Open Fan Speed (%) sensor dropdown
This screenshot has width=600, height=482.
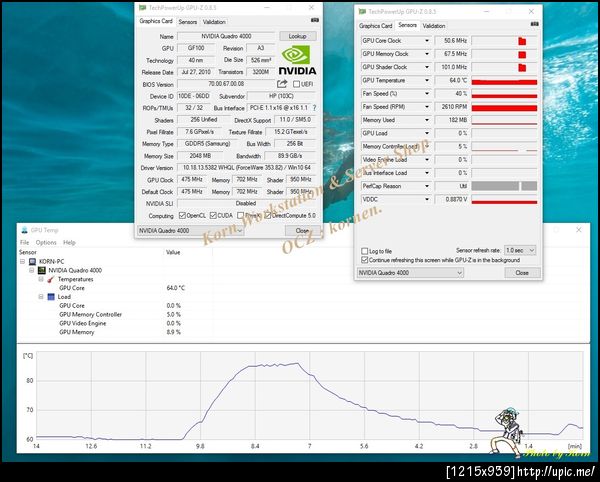click(427, 94)
